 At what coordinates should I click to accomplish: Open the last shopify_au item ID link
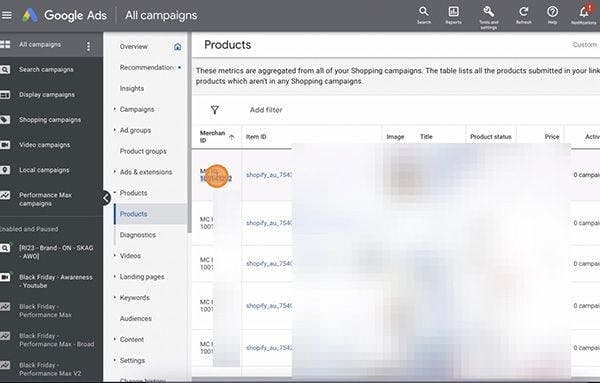point(269,348)
